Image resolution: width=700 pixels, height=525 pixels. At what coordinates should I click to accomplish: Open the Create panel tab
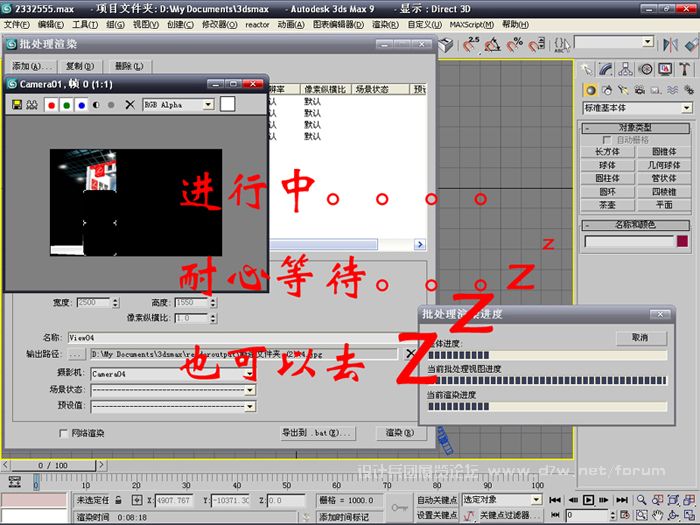point(587,69)
